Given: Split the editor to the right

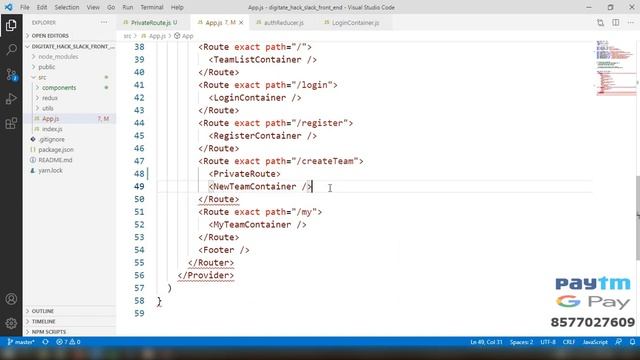Looking at the screenshot, I should (616, 22).
